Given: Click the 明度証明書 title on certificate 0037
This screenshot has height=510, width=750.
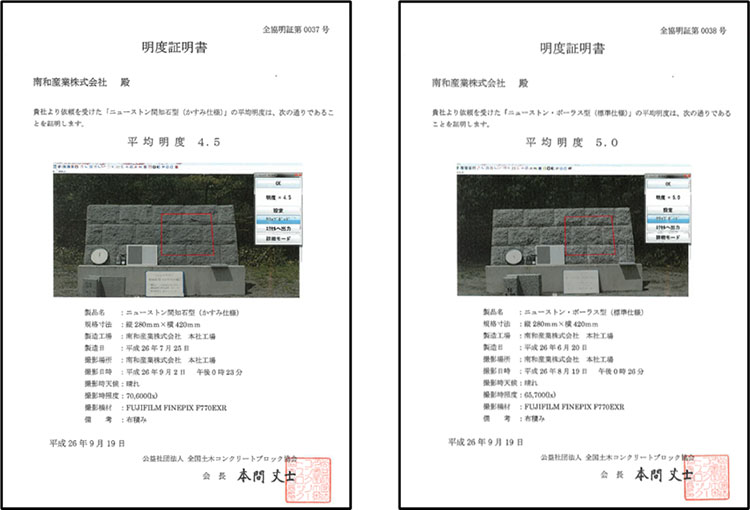Looking at the screenshot, I should (174, 47).
